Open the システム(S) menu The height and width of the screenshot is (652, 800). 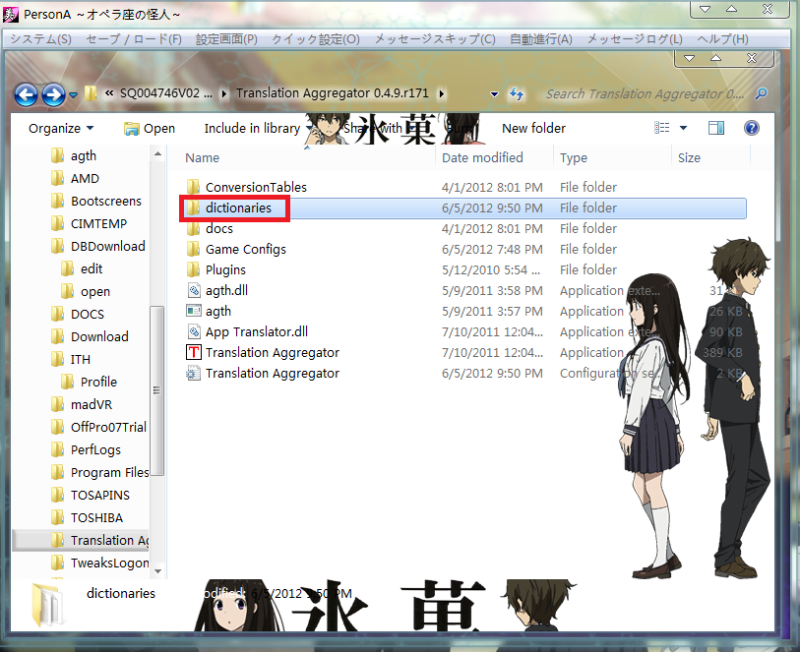(41, 39)
